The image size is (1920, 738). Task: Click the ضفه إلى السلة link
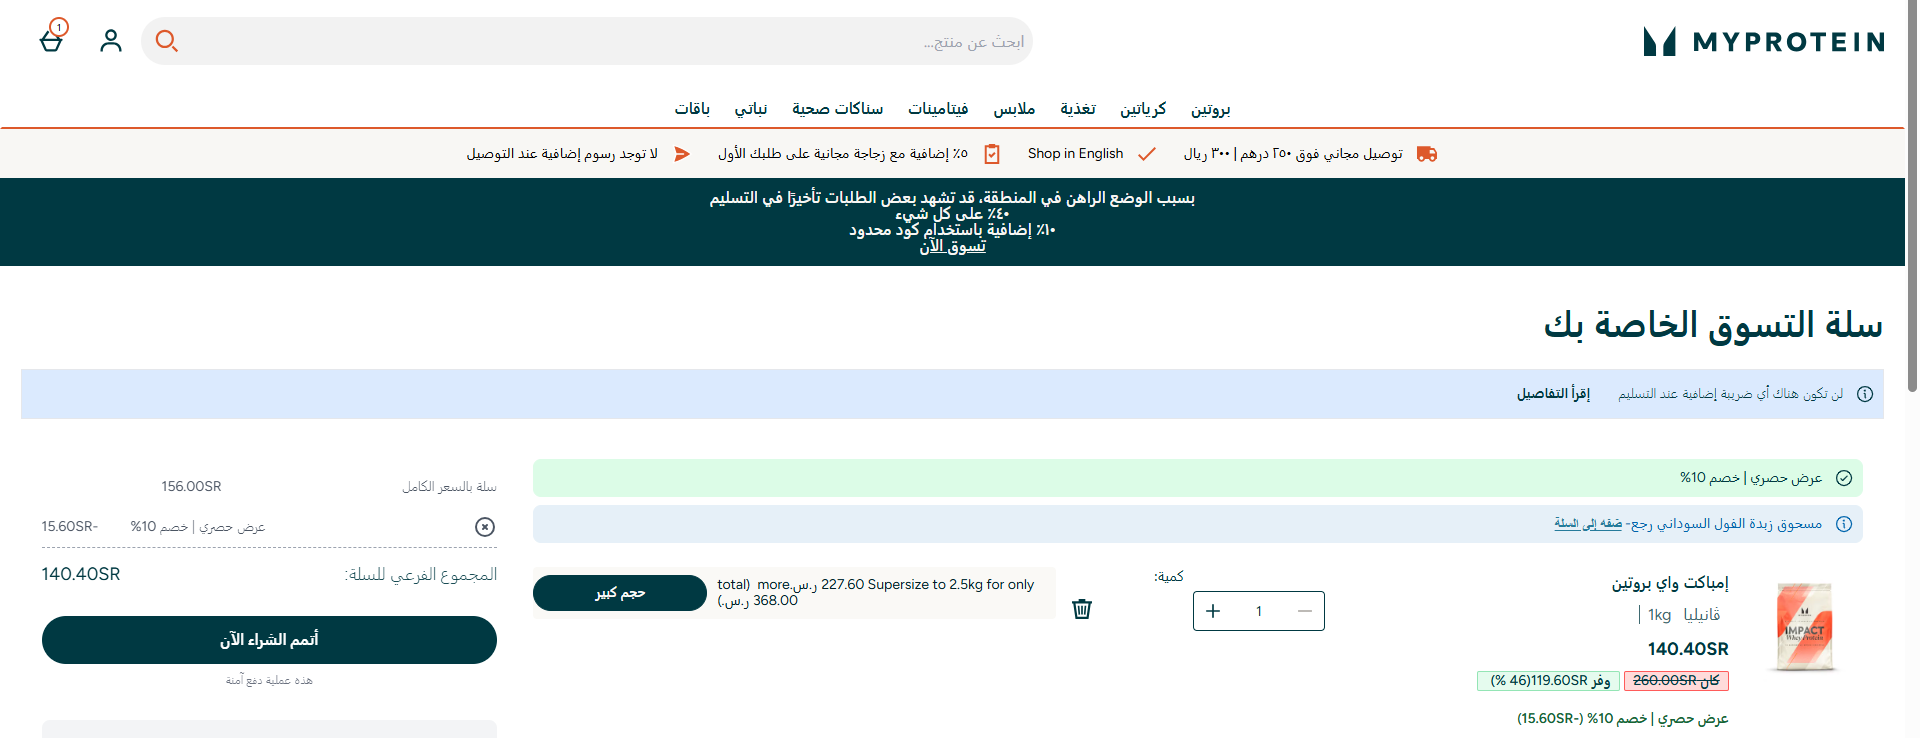1588,524
